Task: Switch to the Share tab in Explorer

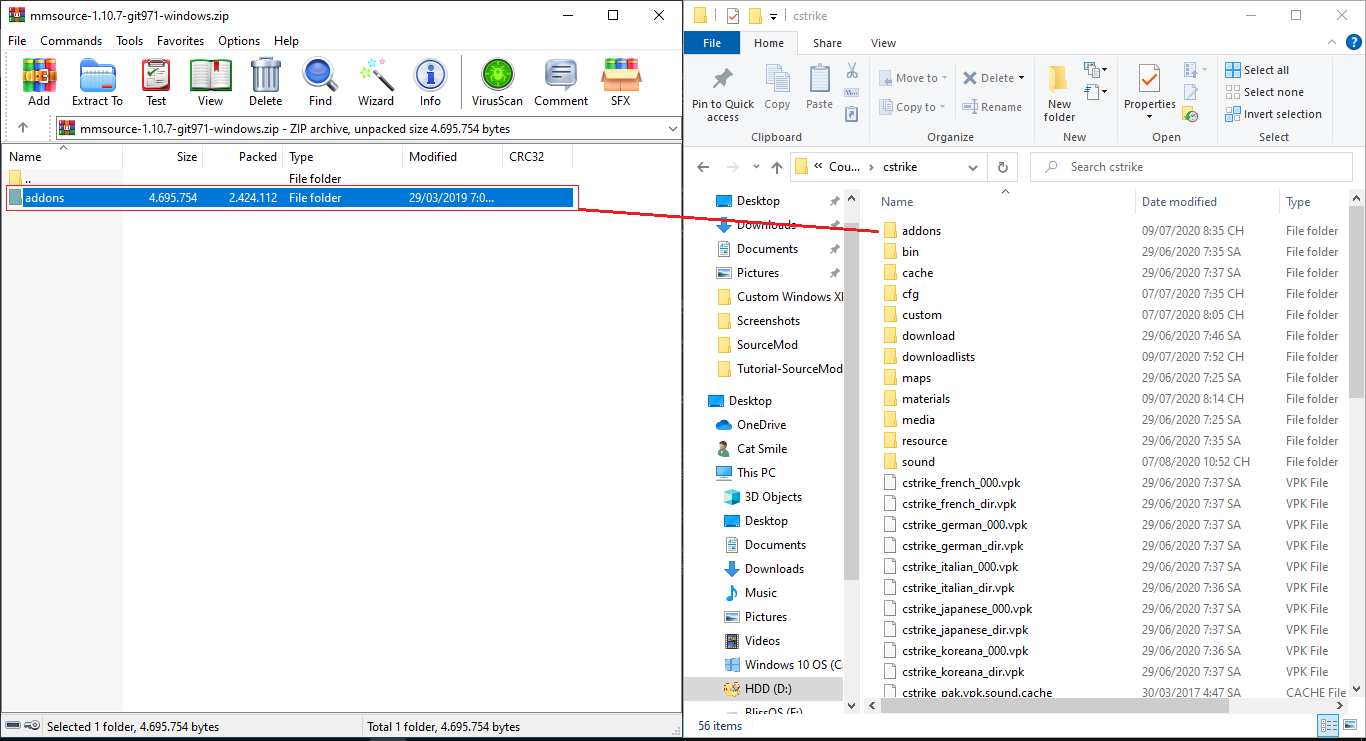Action: pyautogui.click(x=827, y=43)
